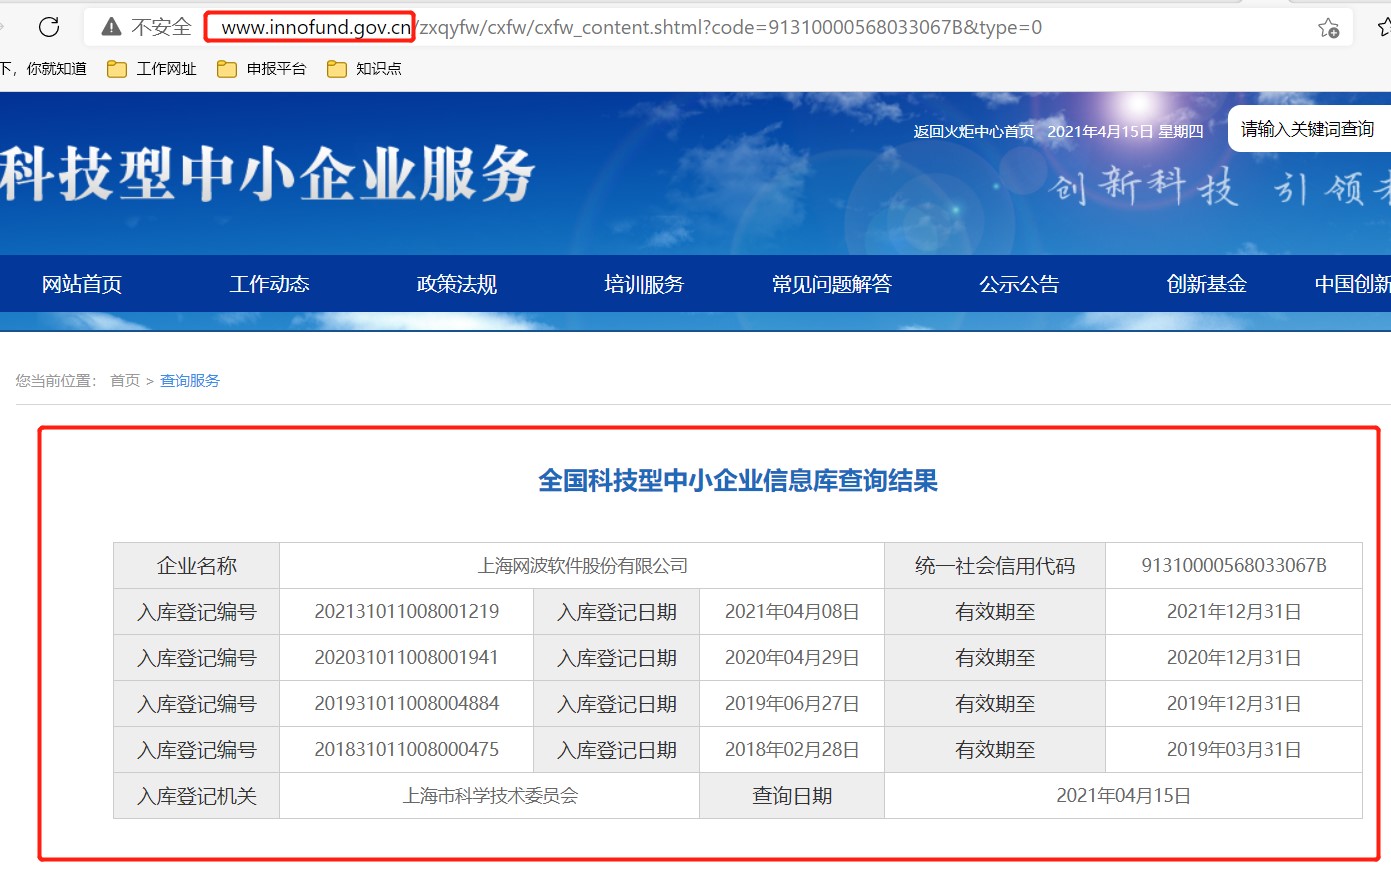
Task: Click the 统一社会信用代码 header cell
Action: (995, 566)
